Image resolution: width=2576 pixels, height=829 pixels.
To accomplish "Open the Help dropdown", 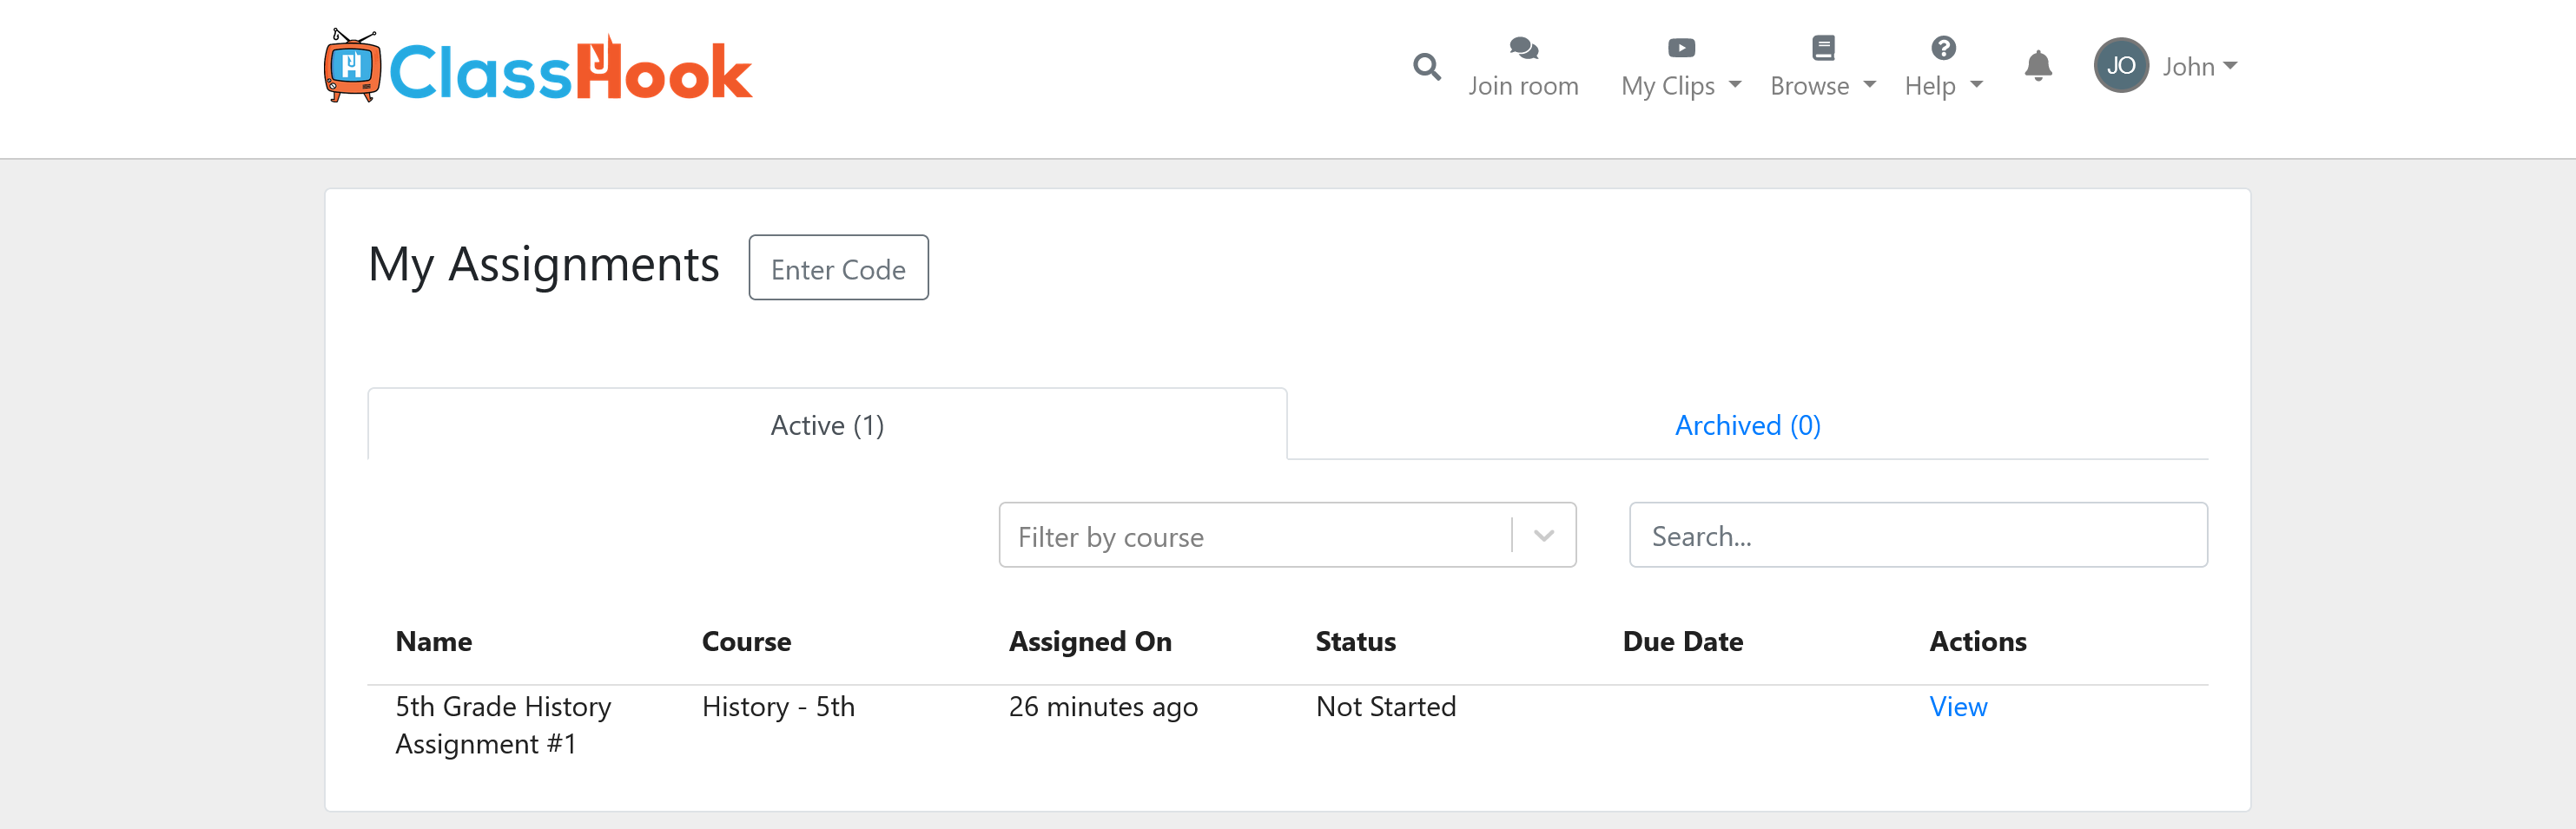I will (1942, 86).
